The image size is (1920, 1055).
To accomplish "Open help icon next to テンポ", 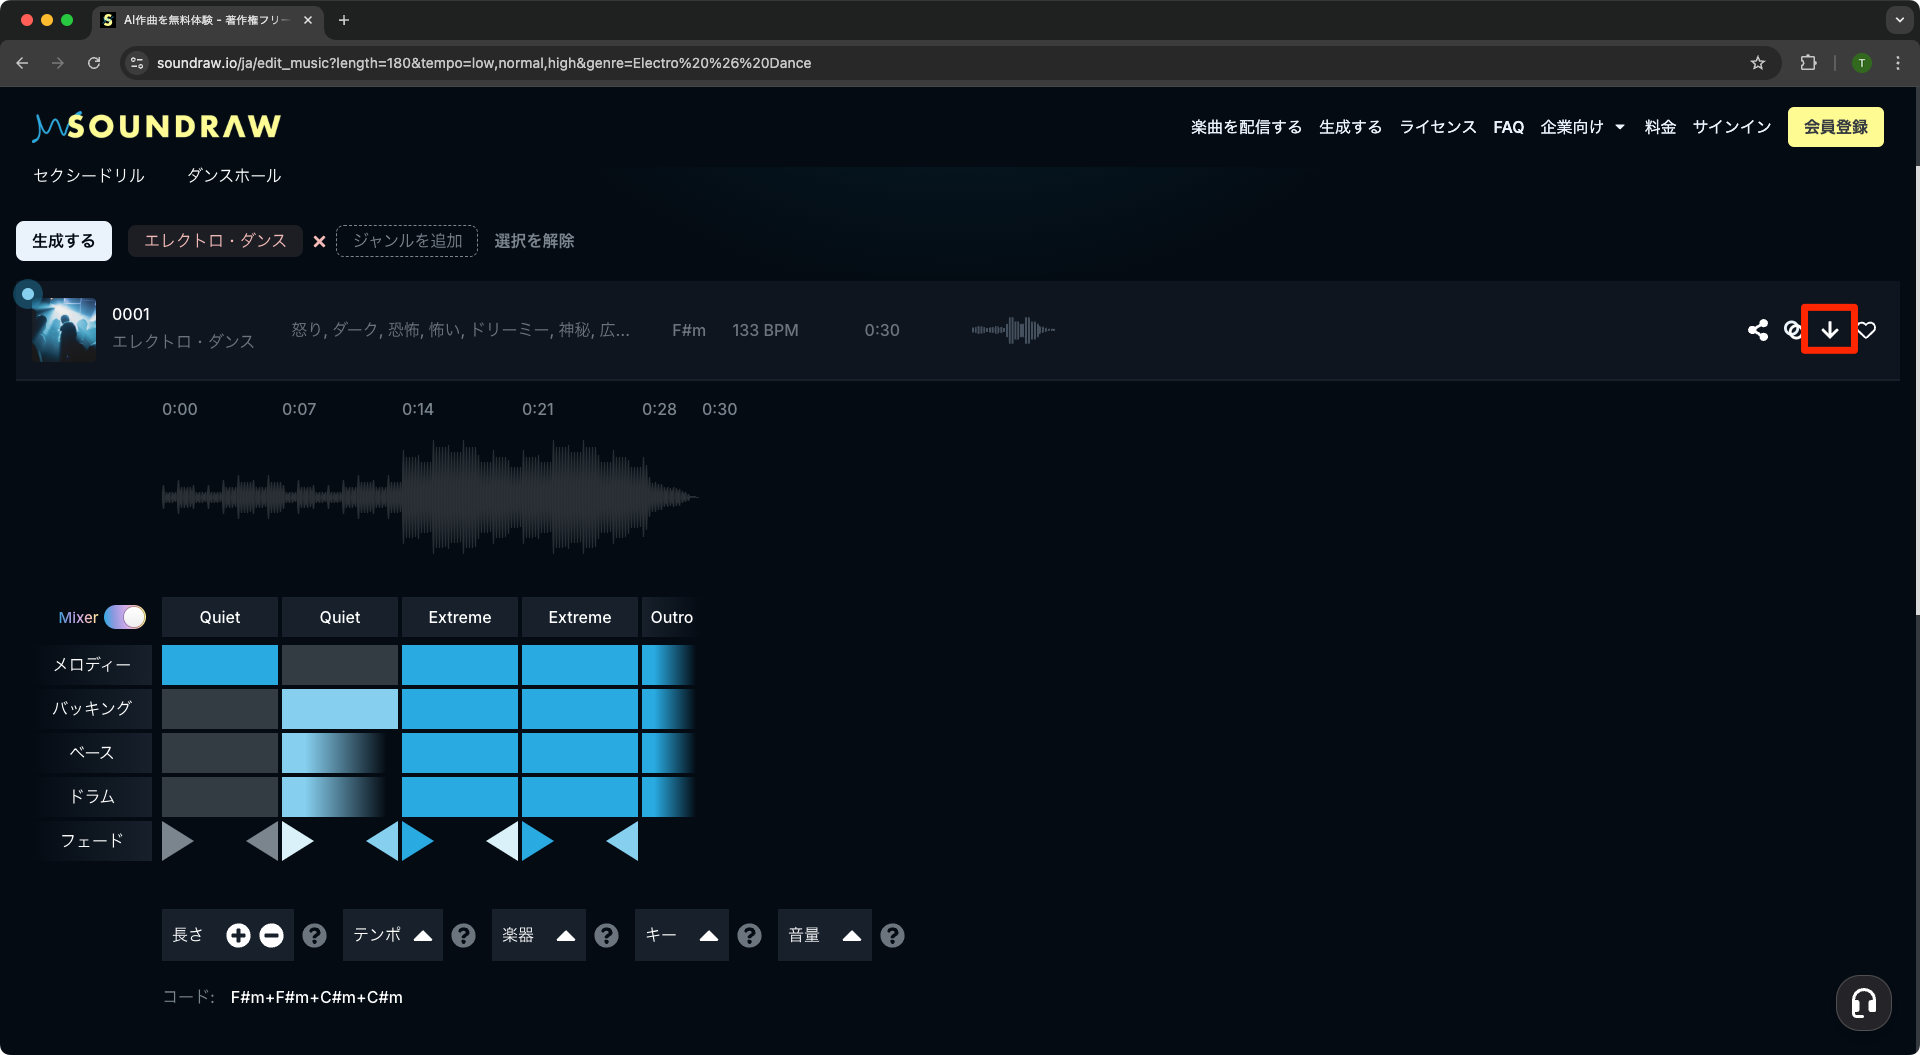I will tap(463, 935).
